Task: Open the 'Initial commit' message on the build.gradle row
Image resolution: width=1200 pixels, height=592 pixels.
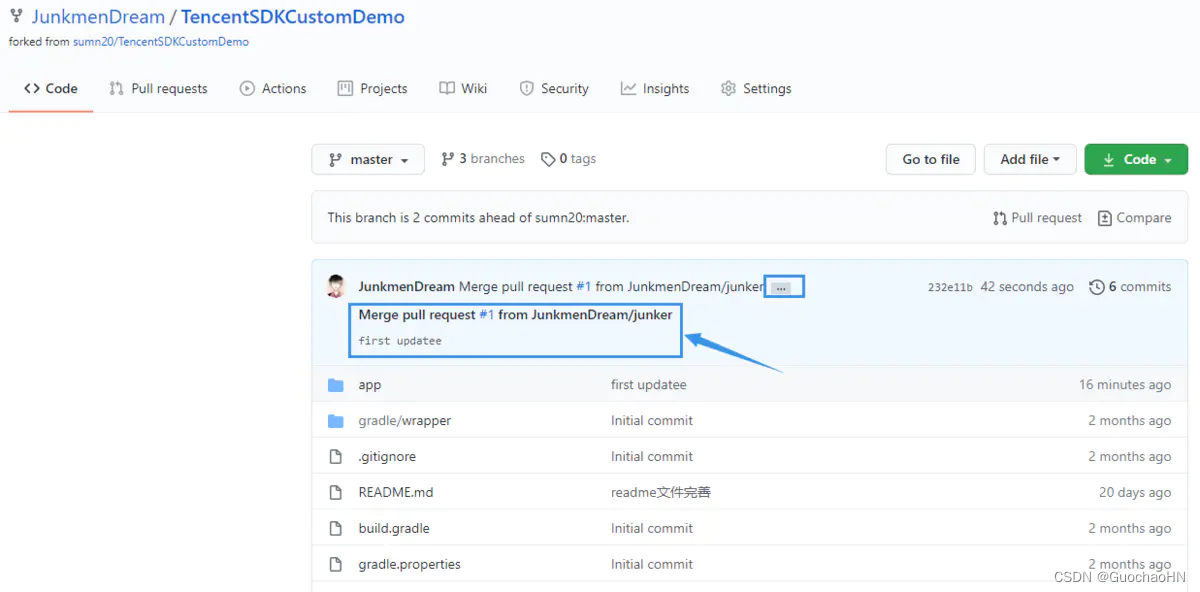Action: (652, 529)
